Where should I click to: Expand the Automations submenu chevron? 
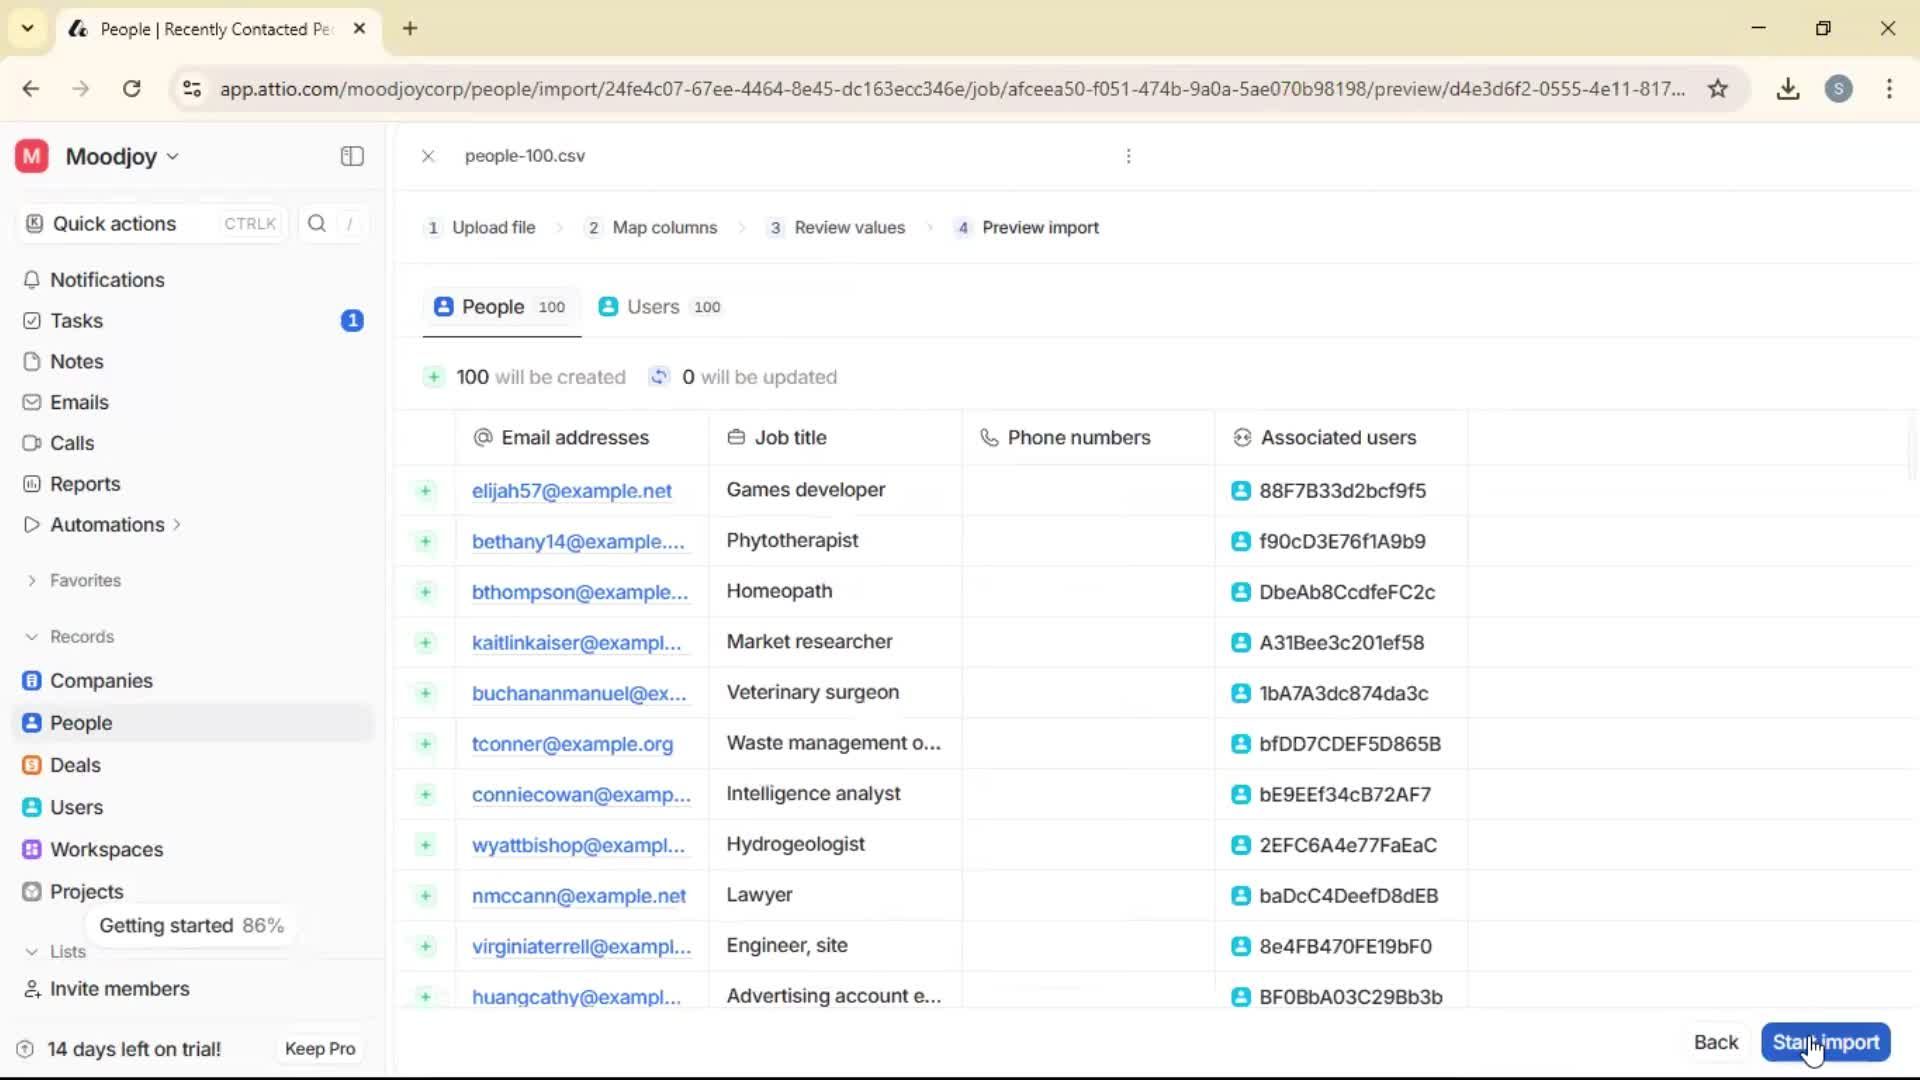tap(178, 524)
